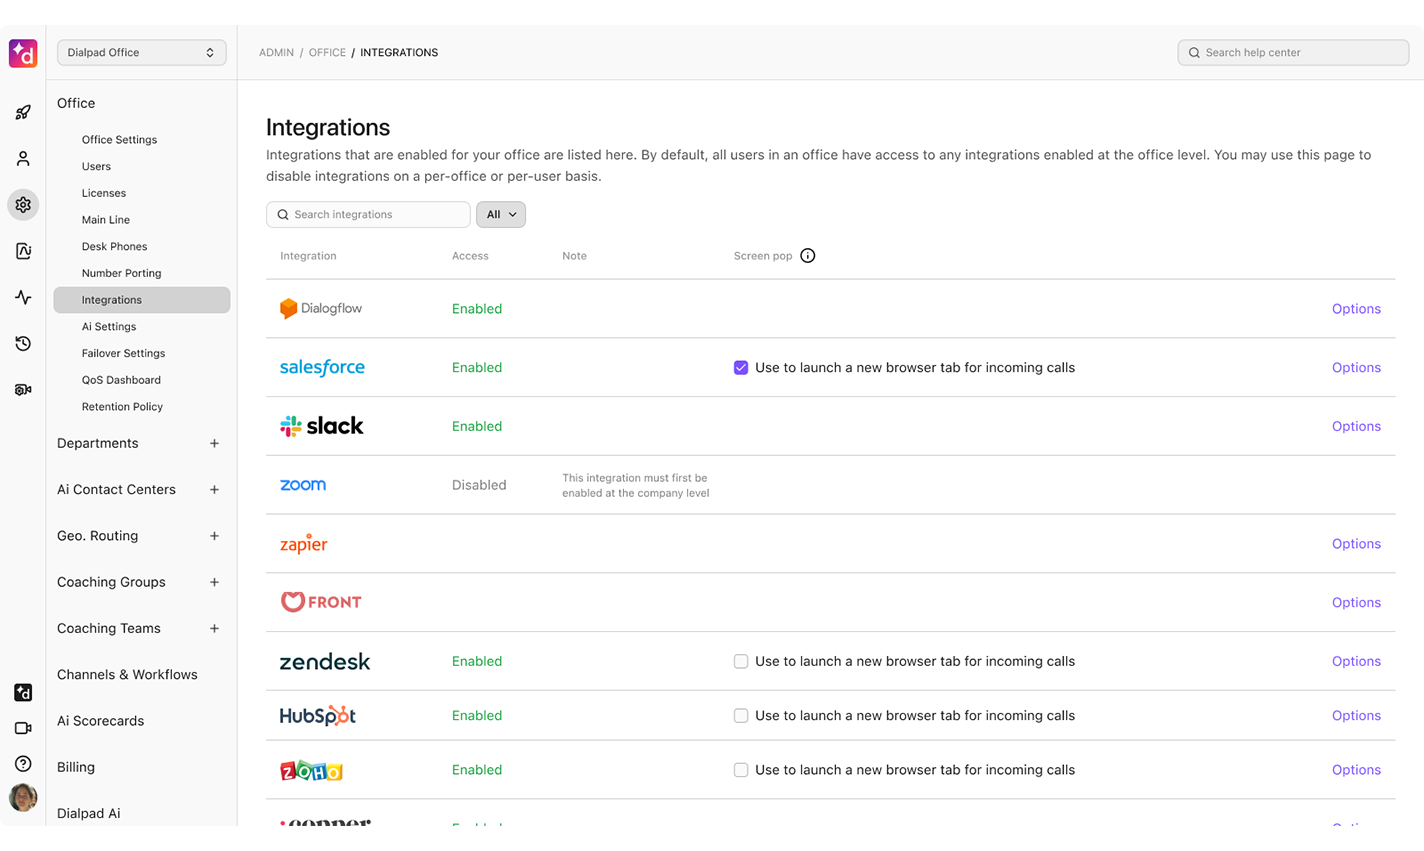Open Options for the Slack integration
The width and height of the screenshot is (1424, 851).
pyautogui.click(x=1355, y=426)
